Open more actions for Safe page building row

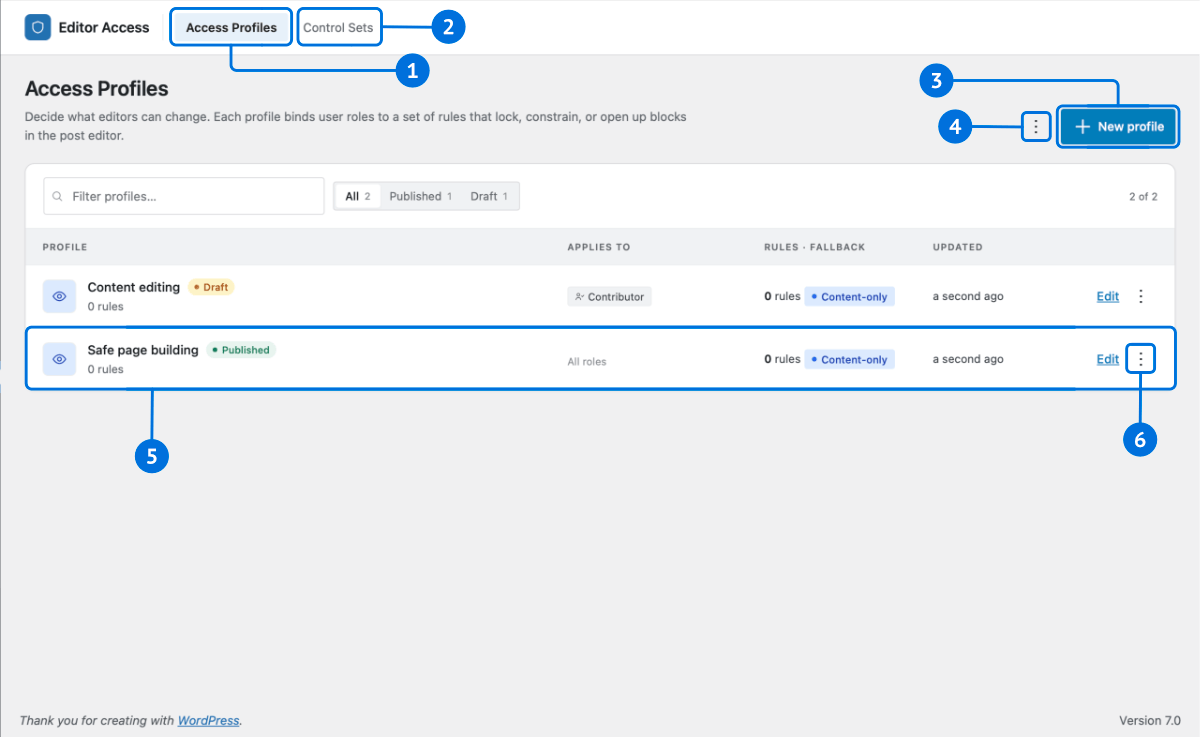click(1141, 359)
